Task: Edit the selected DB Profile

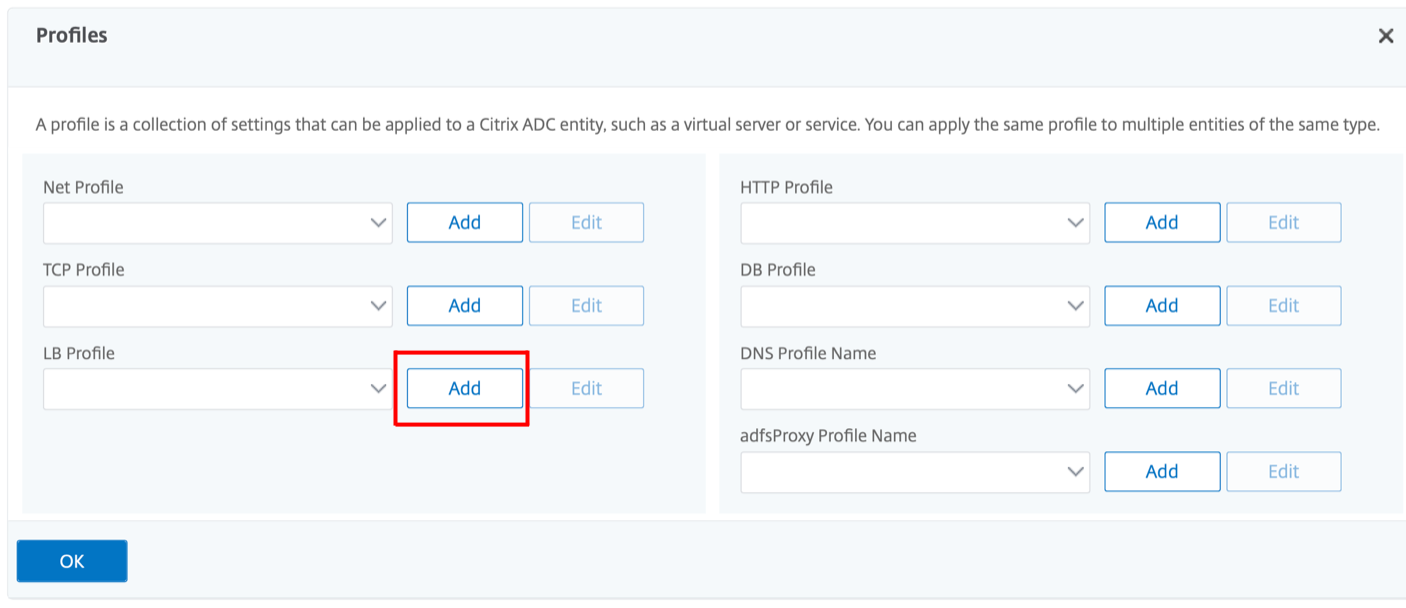Action: pyautogui.click(x=1283, y=306)
